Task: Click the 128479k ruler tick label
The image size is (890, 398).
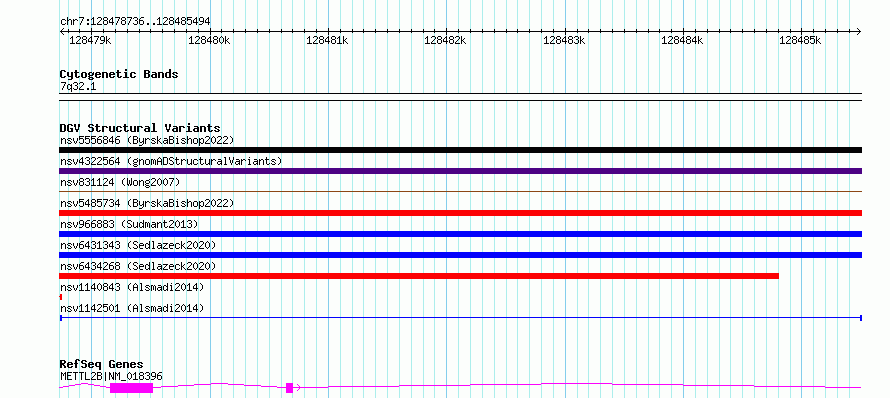Action: (90, 40)
